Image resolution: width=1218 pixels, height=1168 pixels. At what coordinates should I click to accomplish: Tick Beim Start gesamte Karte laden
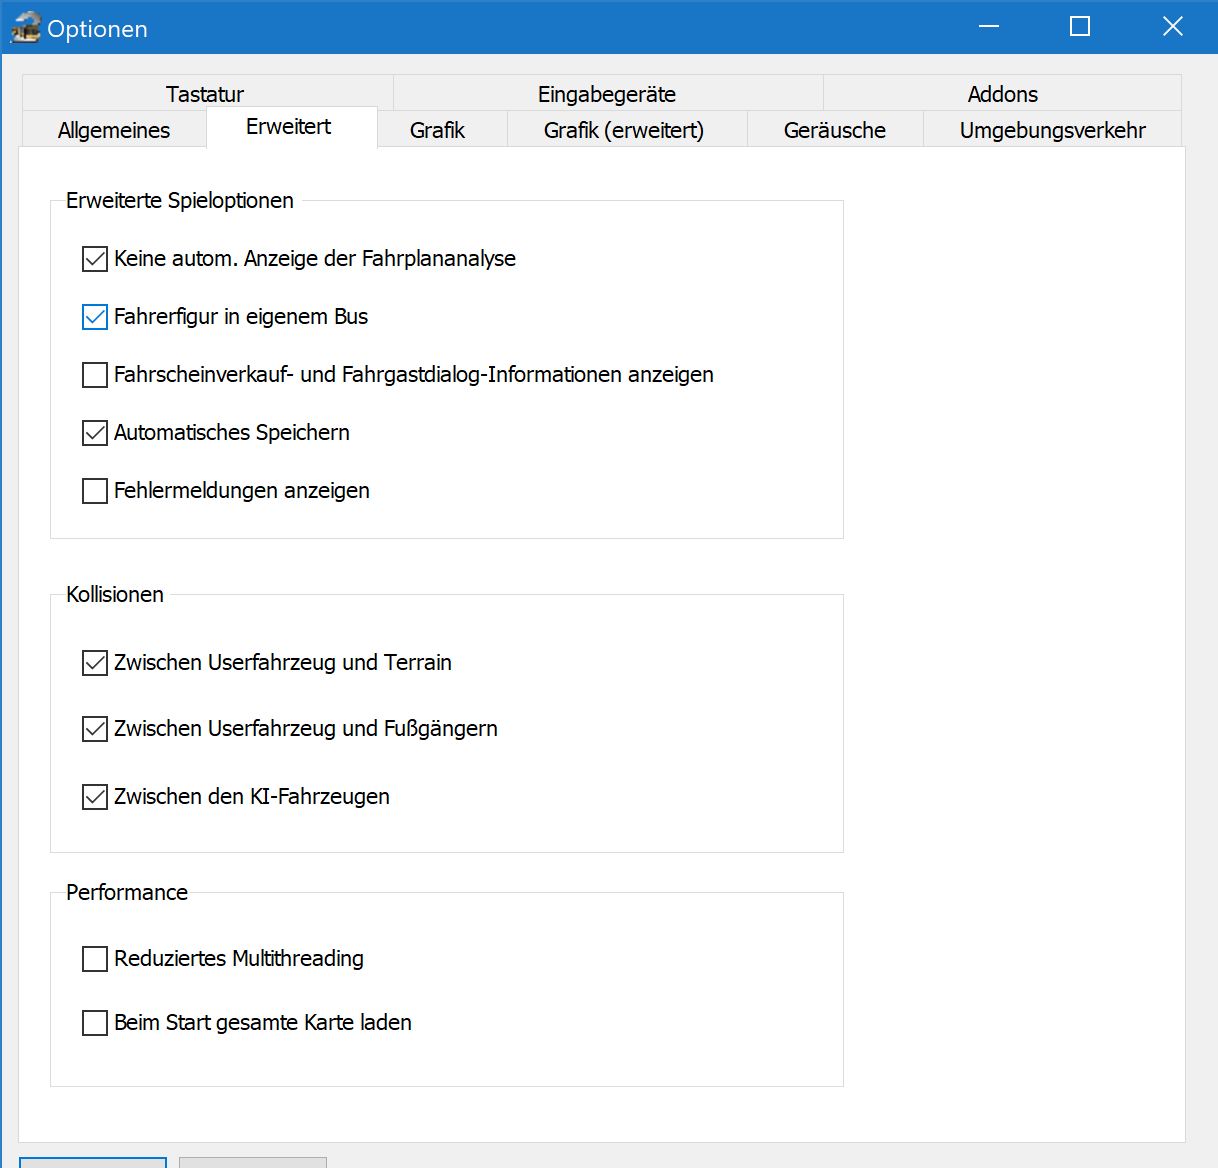point(95,1023)
